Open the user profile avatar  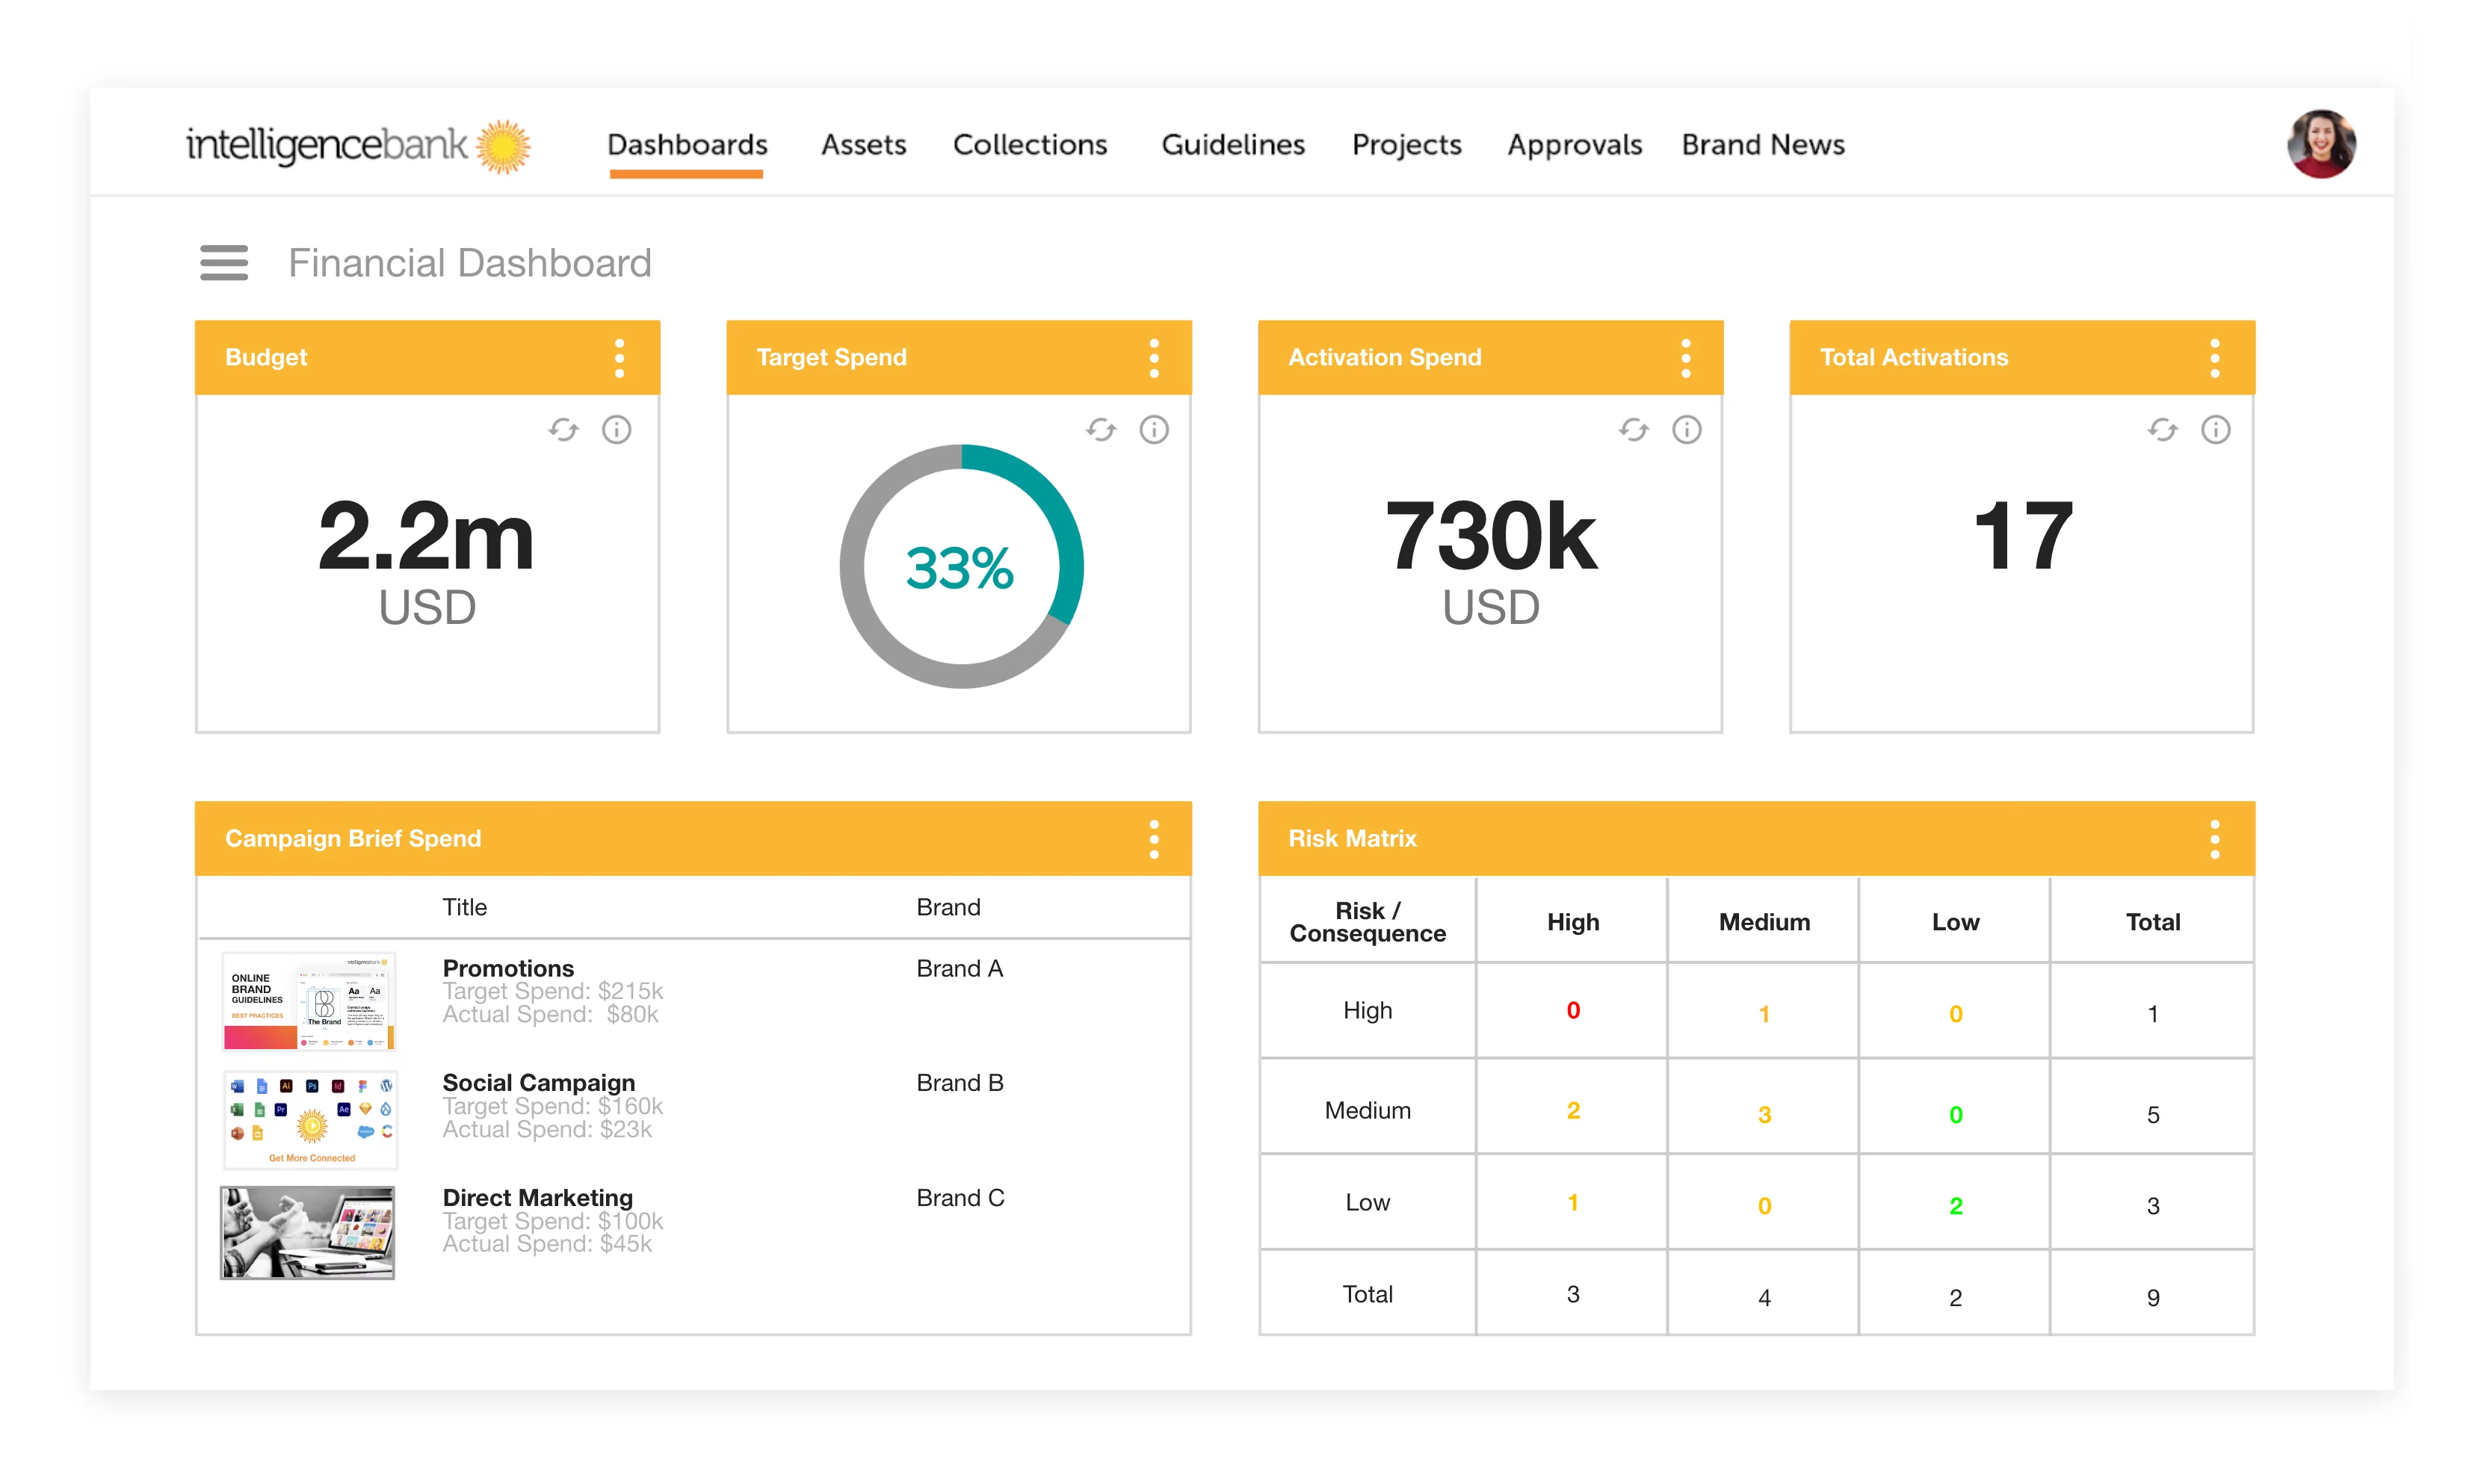click(x=2320, y=144)
